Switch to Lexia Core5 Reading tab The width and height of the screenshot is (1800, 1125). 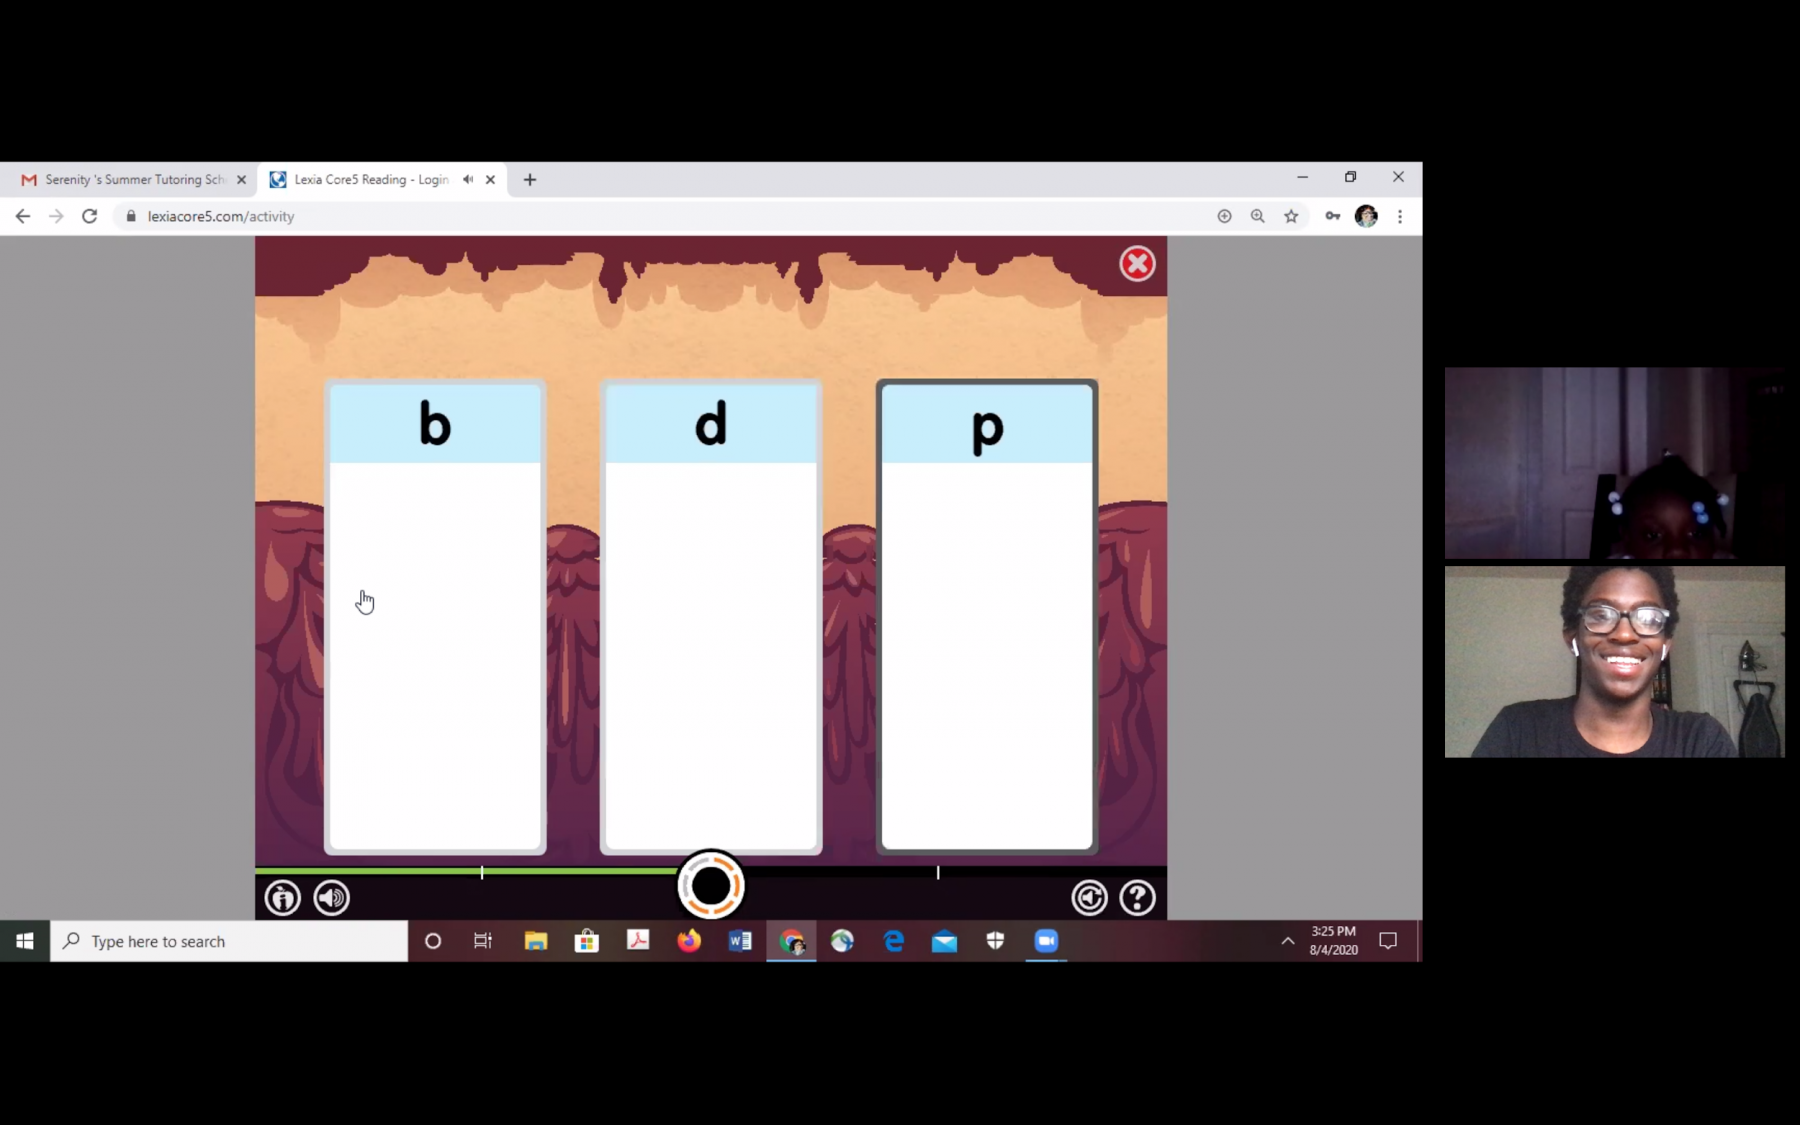pos(370,180)
